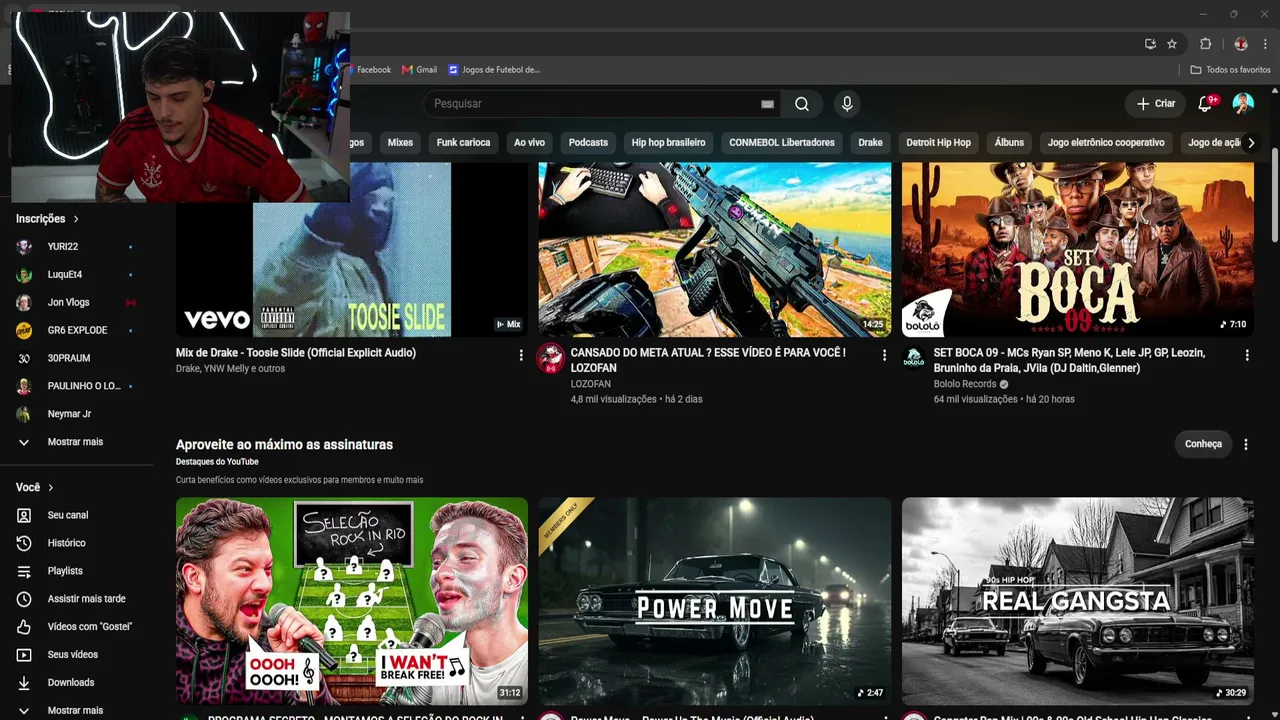1280x720 pixels.
Task: Select the CONMEBOL Libertadores chip
Action: coord(782,143)
